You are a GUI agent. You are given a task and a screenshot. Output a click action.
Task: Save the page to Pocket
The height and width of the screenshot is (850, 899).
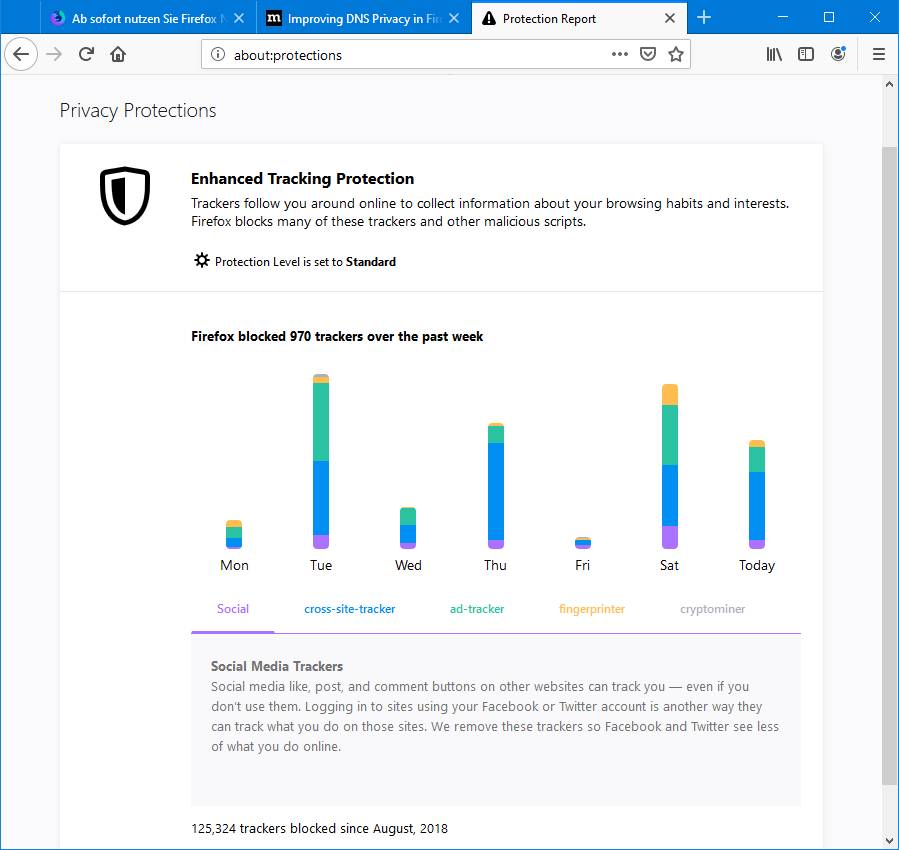coord(648,54)
